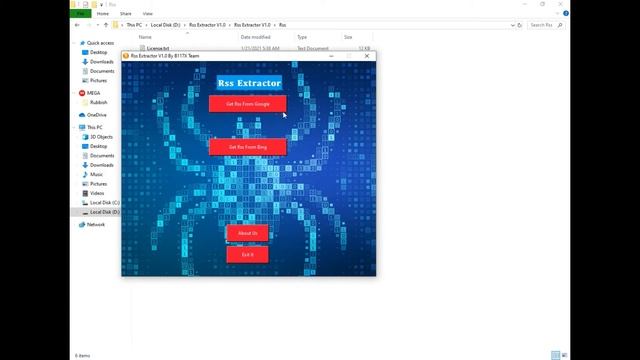Click the Get Rss From Bing button
The image size is (640, 360).
[248, 147]
